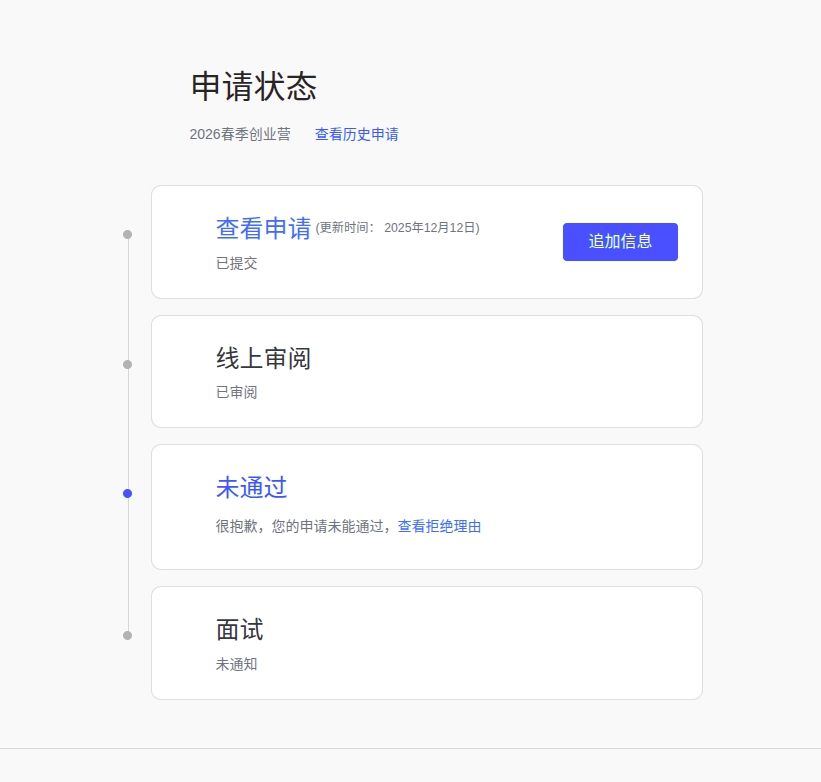
Task: Click the 已提交 status text
Action: pos(236,263)
